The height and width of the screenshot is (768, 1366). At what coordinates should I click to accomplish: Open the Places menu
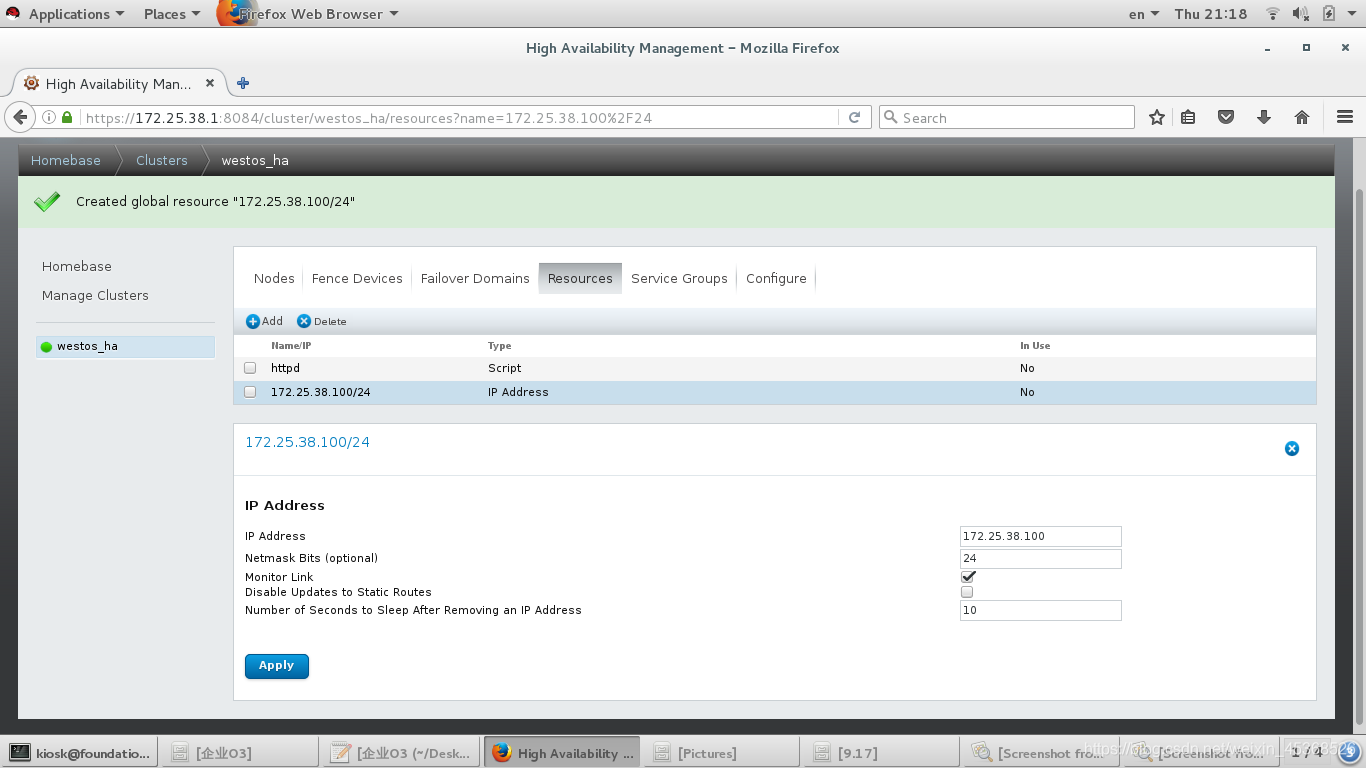click(172, 14)
